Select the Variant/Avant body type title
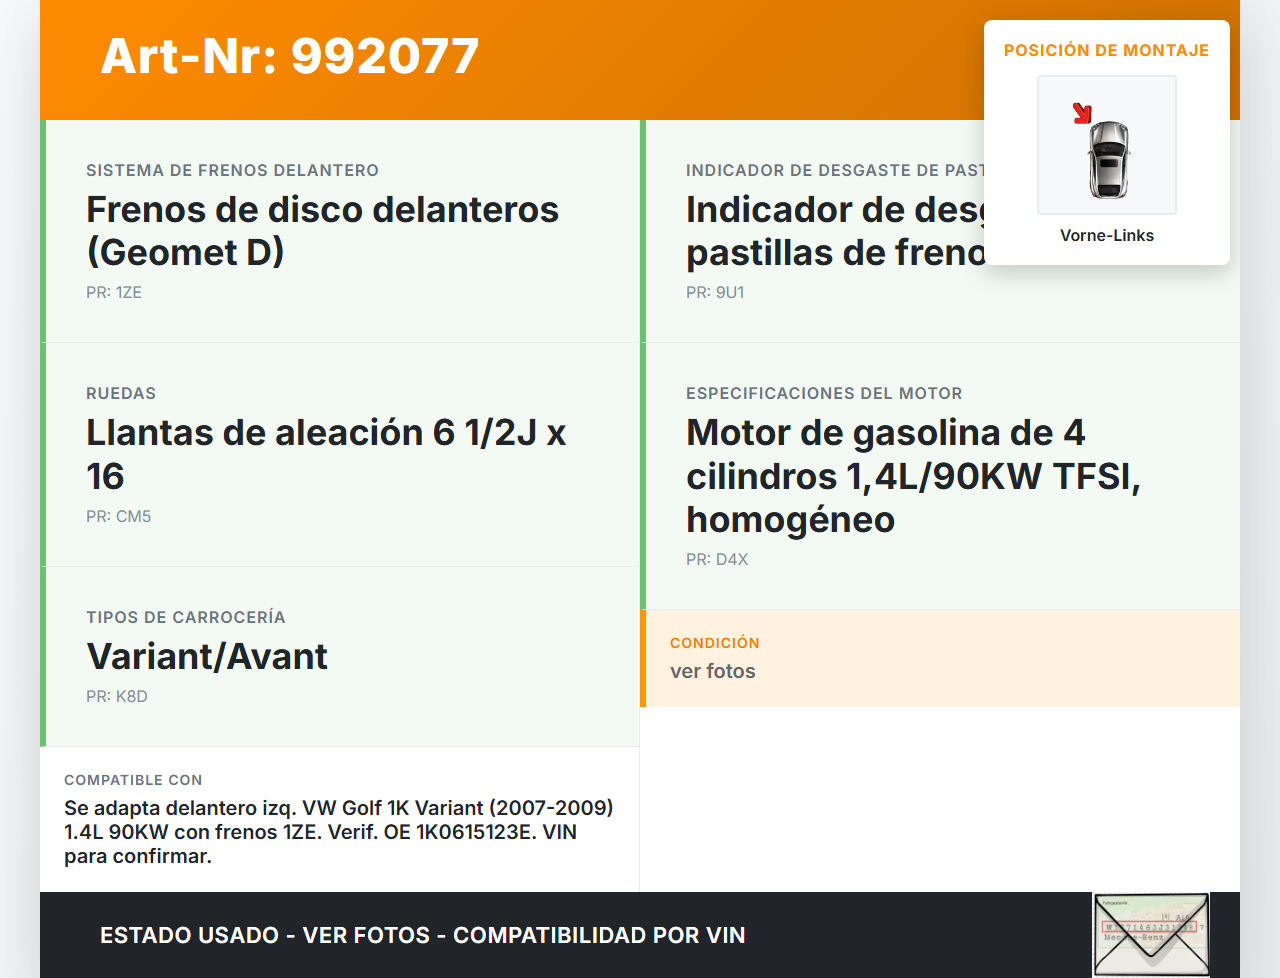Image resolution: width=1280 pixels, height=978 pixels. pyautogui.click(x=207, y=656)
